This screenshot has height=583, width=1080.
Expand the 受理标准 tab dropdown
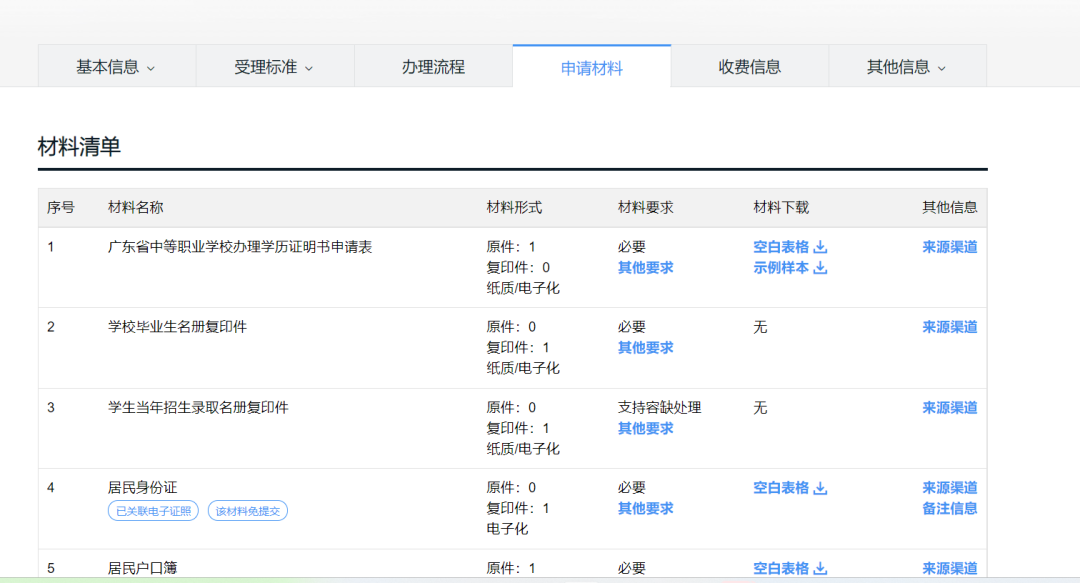tap(309, 69)
